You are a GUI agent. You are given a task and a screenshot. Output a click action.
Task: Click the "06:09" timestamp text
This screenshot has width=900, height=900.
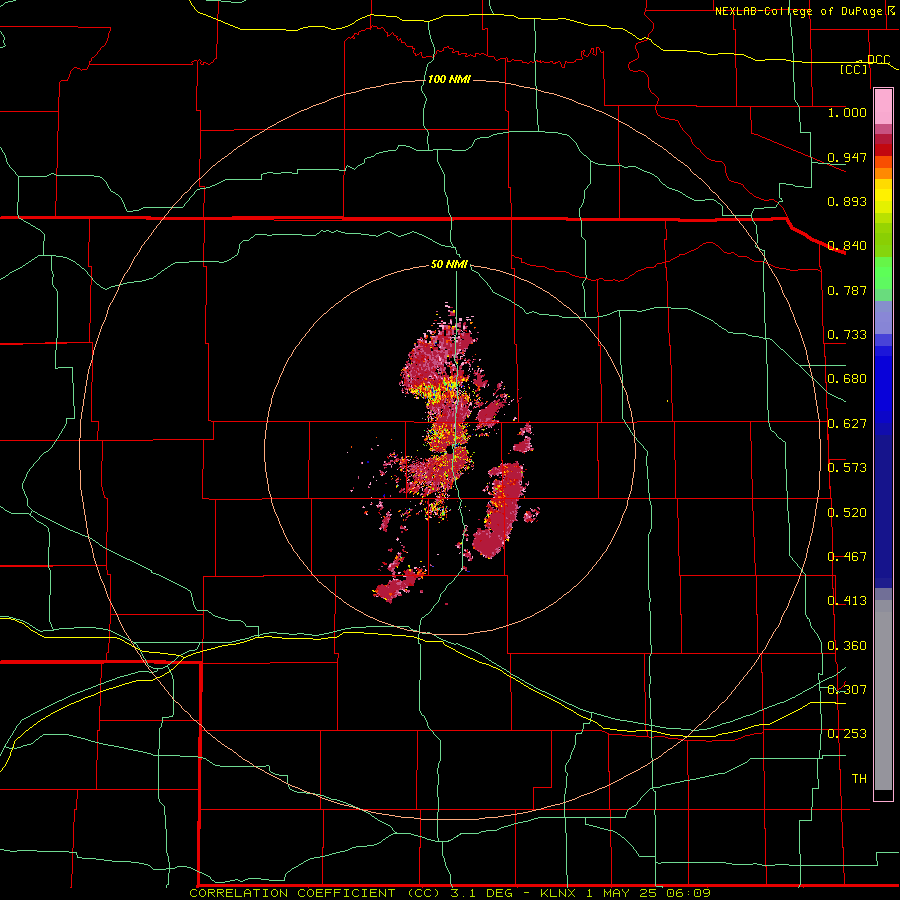tap(688, 893)
